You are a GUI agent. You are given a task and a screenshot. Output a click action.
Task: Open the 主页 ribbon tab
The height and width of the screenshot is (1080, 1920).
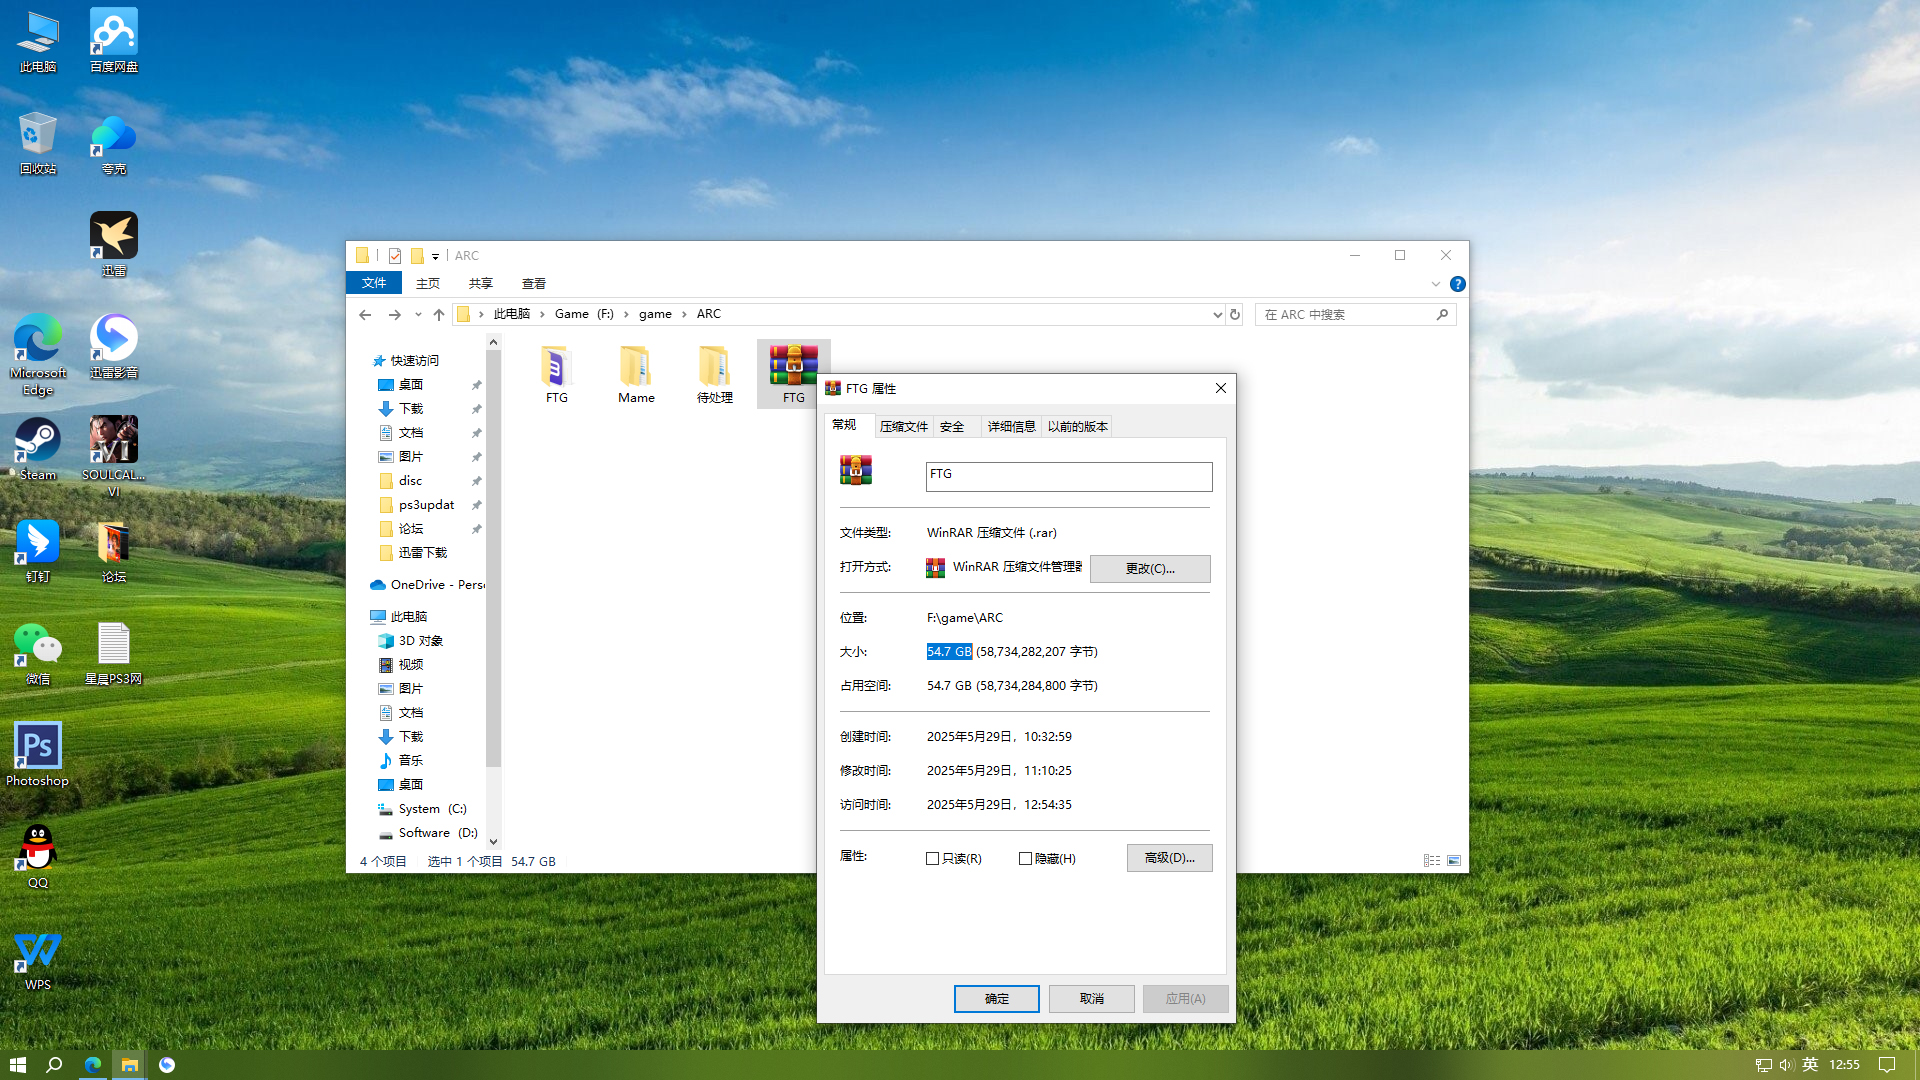(428, 283)
